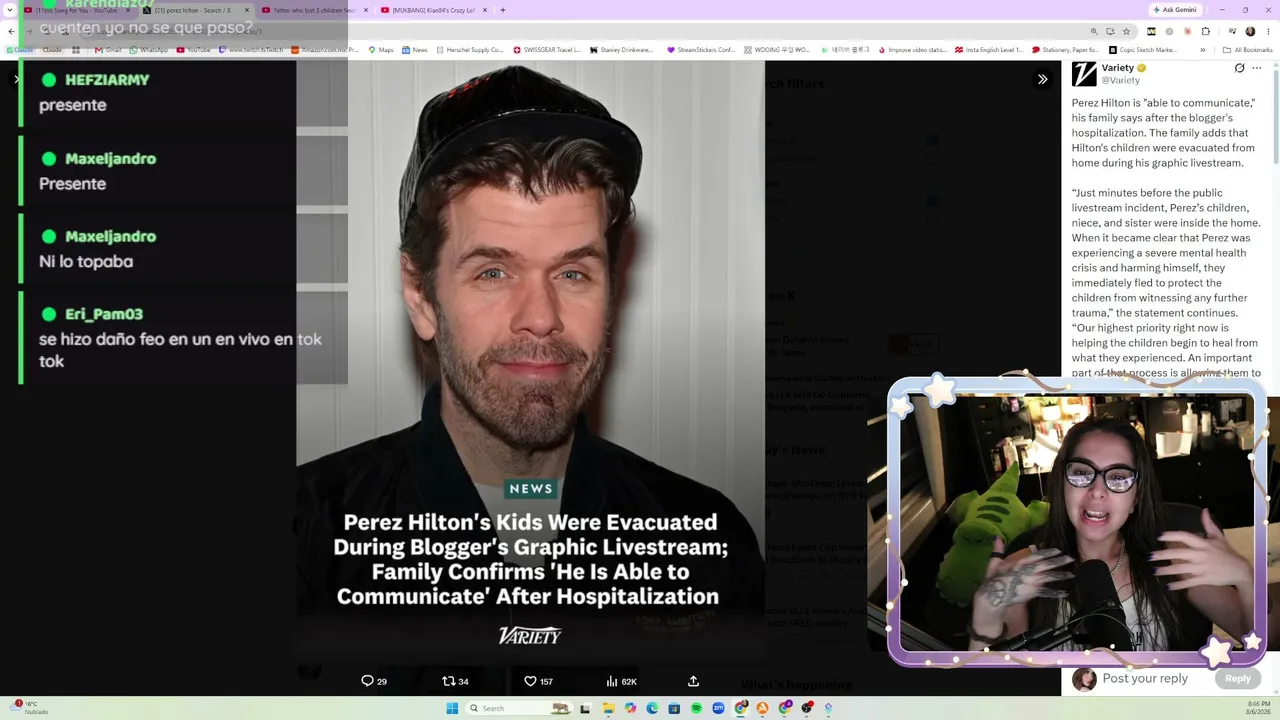The image size is (1280, 720).
Task: Open the Insta English Level 1 bookmark
Action: [x=988, y=50]
